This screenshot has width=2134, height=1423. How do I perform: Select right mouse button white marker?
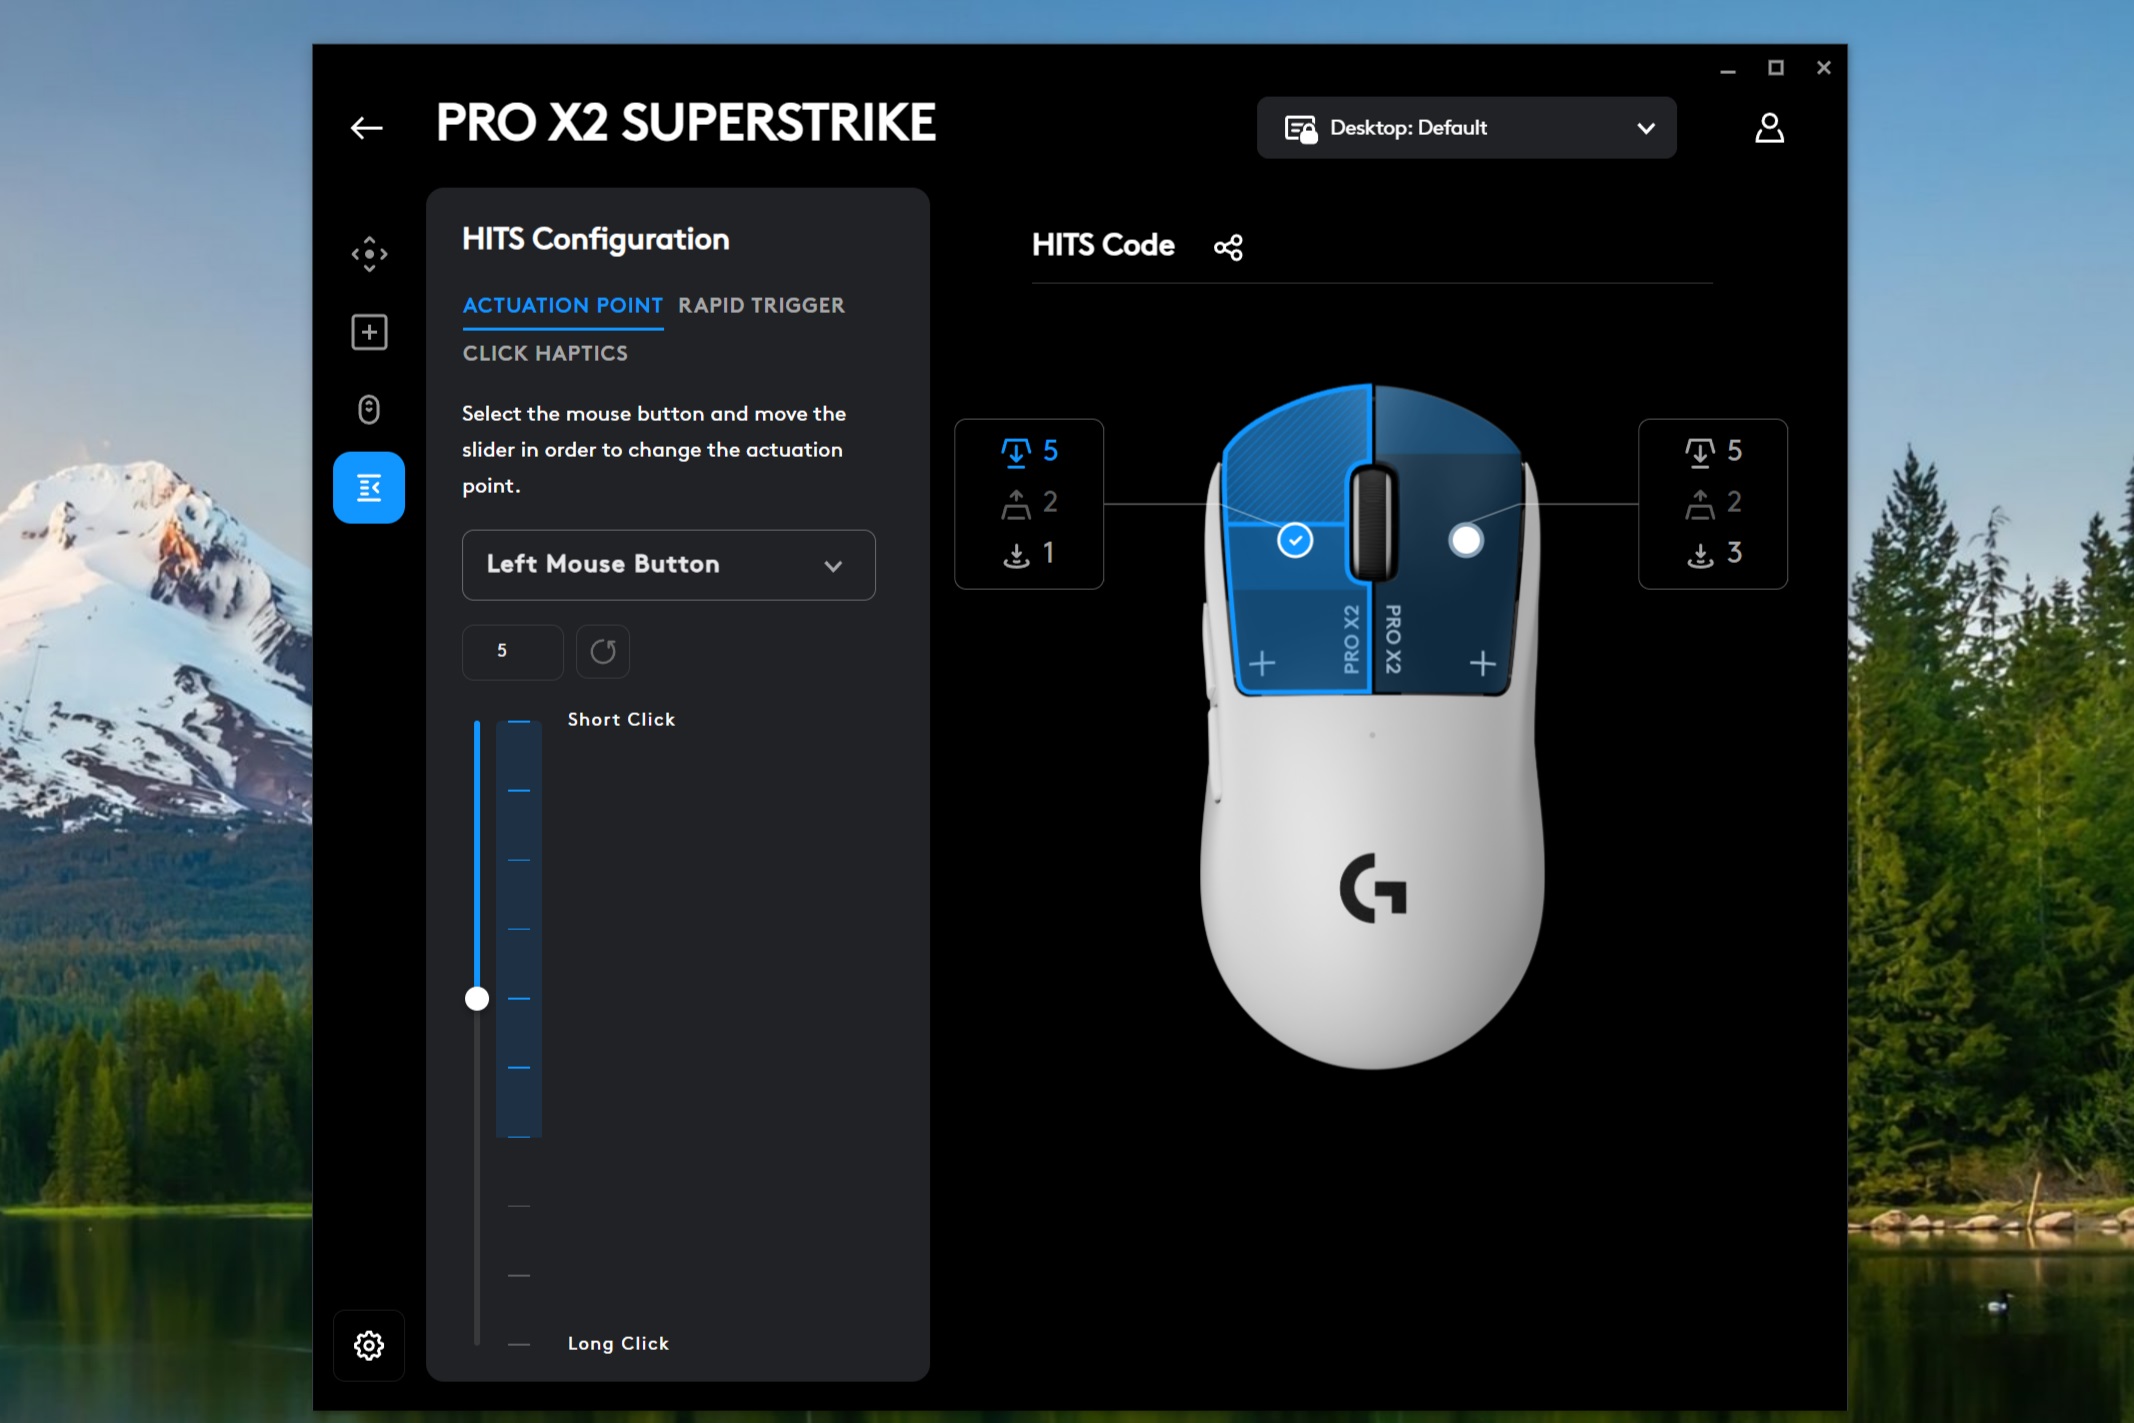(x=1466, y=541)
